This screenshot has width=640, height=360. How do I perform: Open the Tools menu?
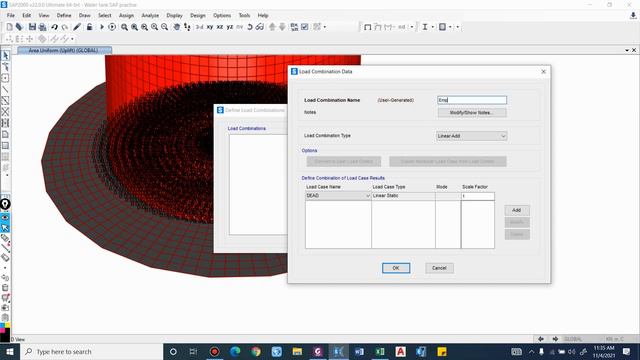pos(244,16)
